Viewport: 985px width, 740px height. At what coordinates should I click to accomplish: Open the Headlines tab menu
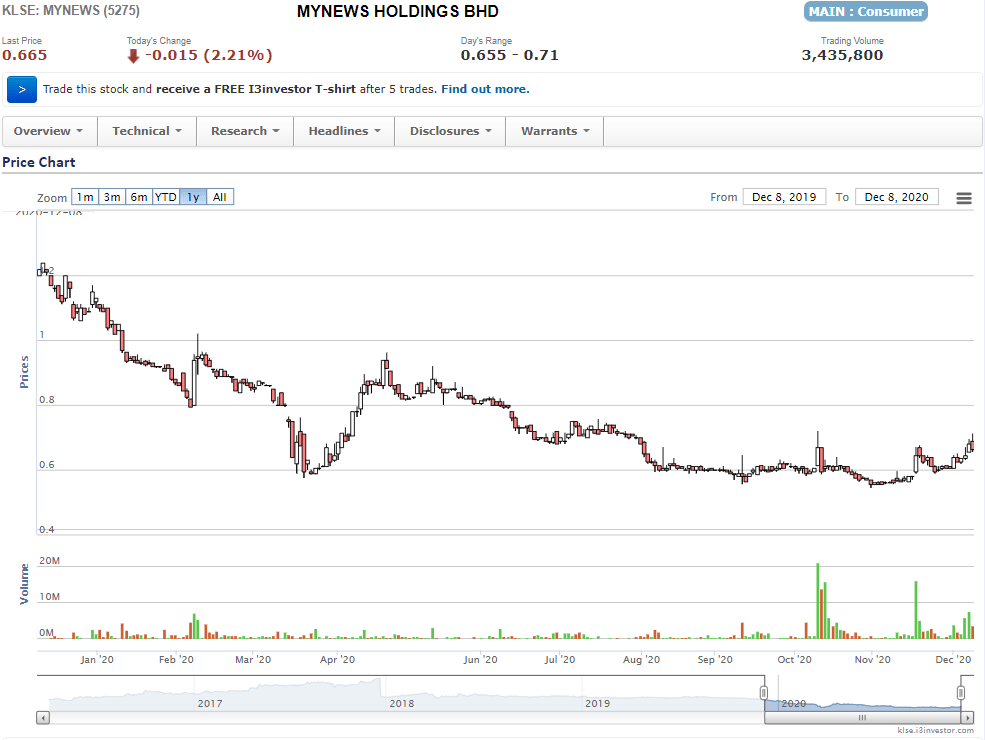(344, 131)
